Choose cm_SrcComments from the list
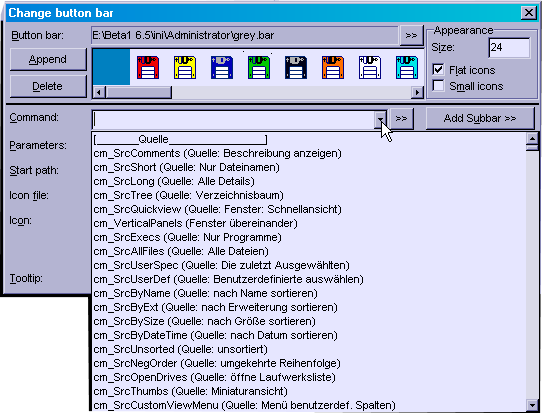 coord(309,153)
